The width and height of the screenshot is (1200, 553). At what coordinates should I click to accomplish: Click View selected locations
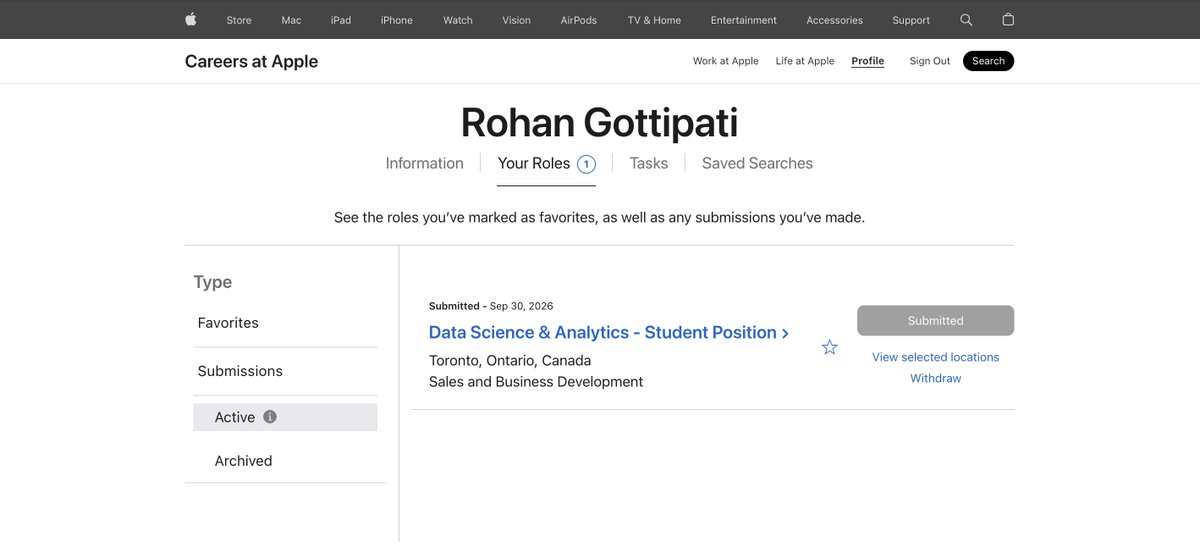[x=935, y=357]
